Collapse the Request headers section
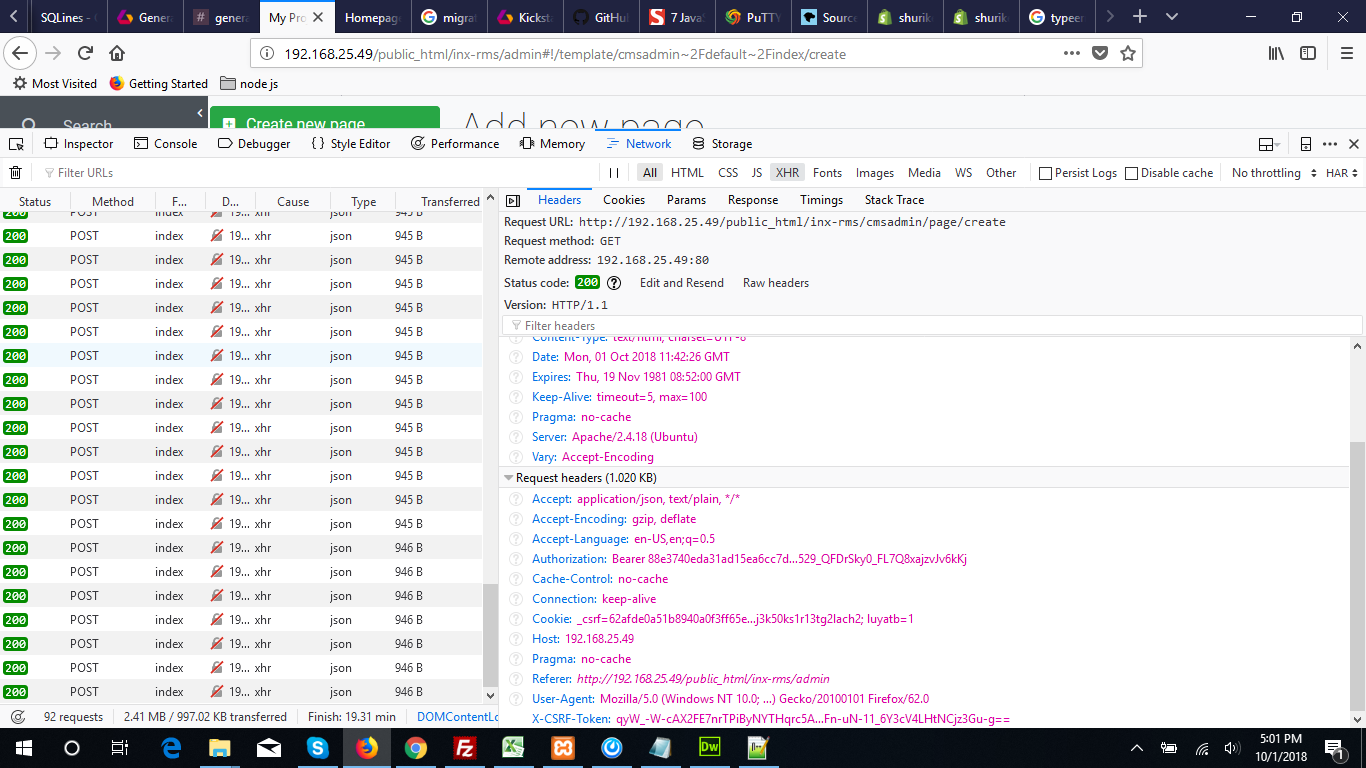Image resolution: width=1366 pixels, height=768 pixels. (508, 477)
